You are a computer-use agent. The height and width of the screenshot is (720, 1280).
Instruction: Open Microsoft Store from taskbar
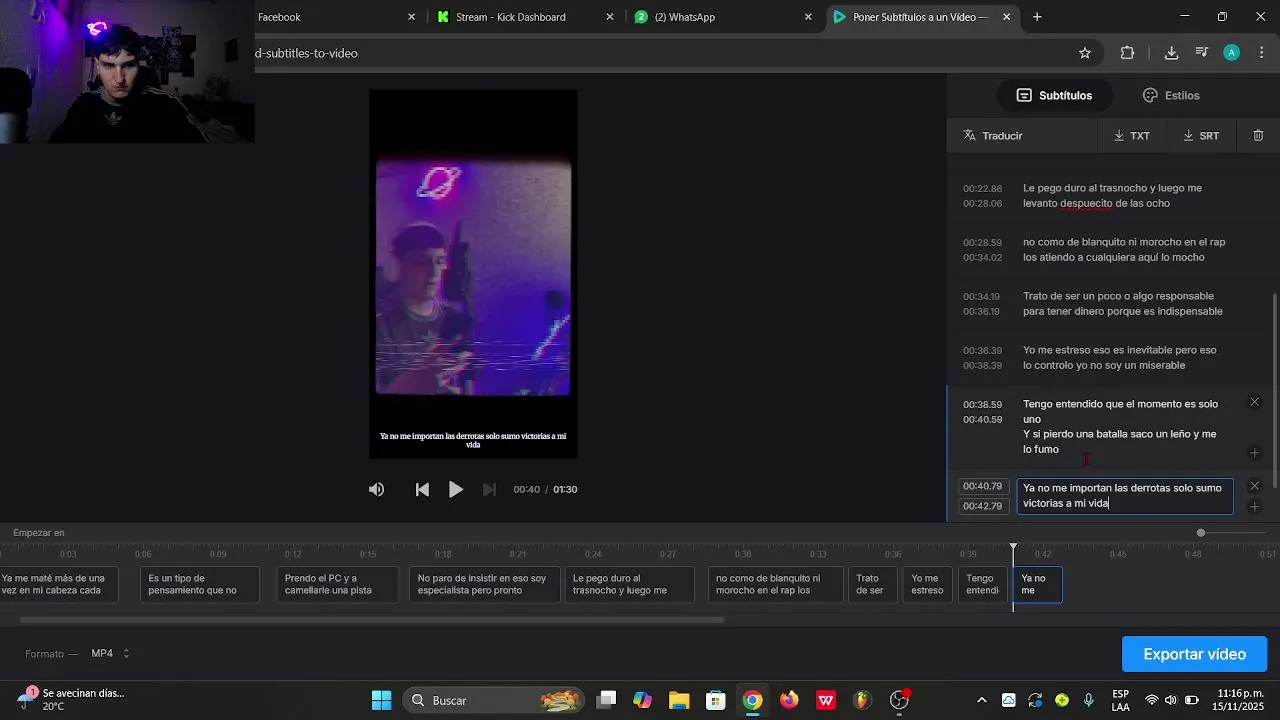pos(715,700)
